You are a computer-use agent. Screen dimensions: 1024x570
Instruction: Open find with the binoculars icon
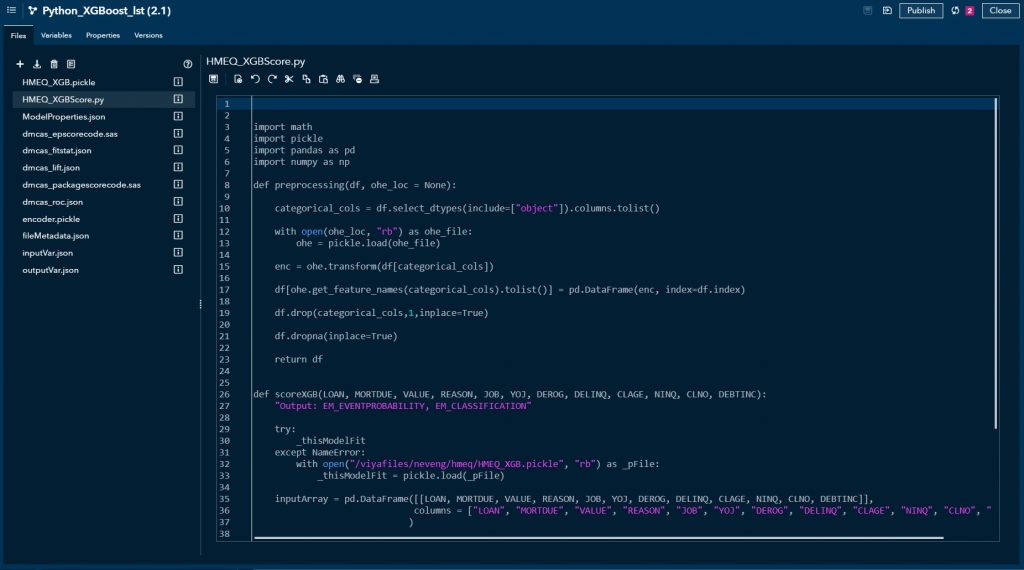pos(340,79)
